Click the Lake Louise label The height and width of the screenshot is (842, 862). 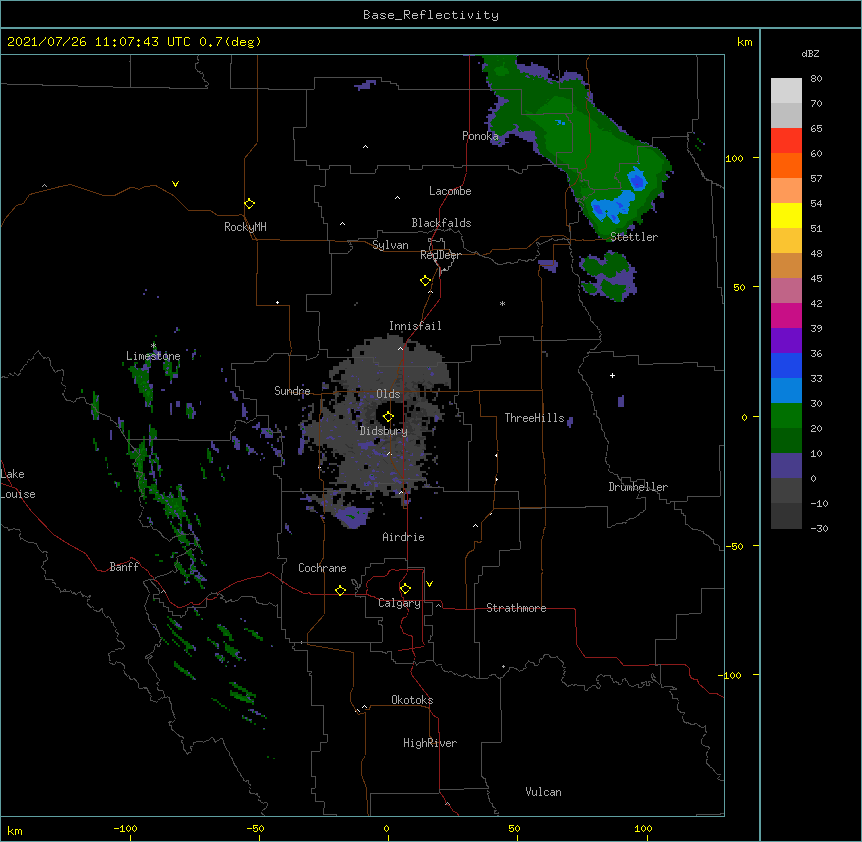(x=18, y=484)
